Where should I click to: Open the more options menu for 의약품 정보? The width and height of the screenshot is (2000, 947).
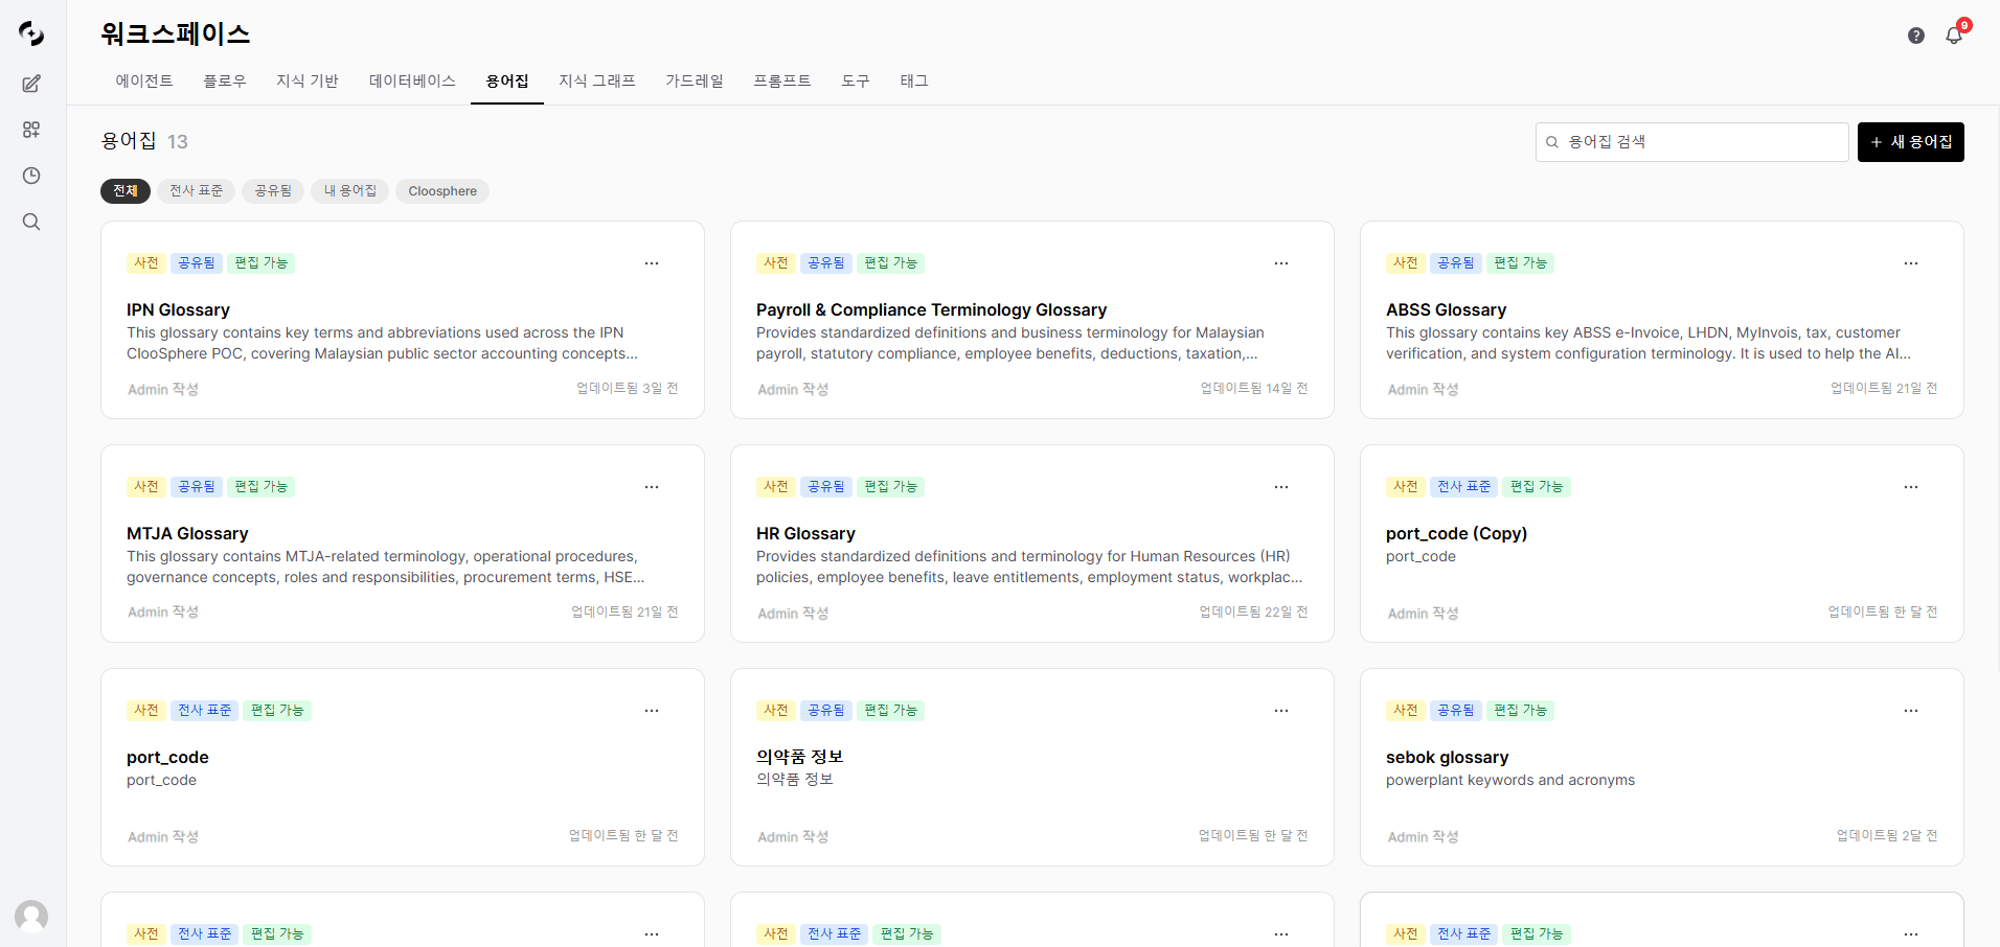[x=1281, y=711]
